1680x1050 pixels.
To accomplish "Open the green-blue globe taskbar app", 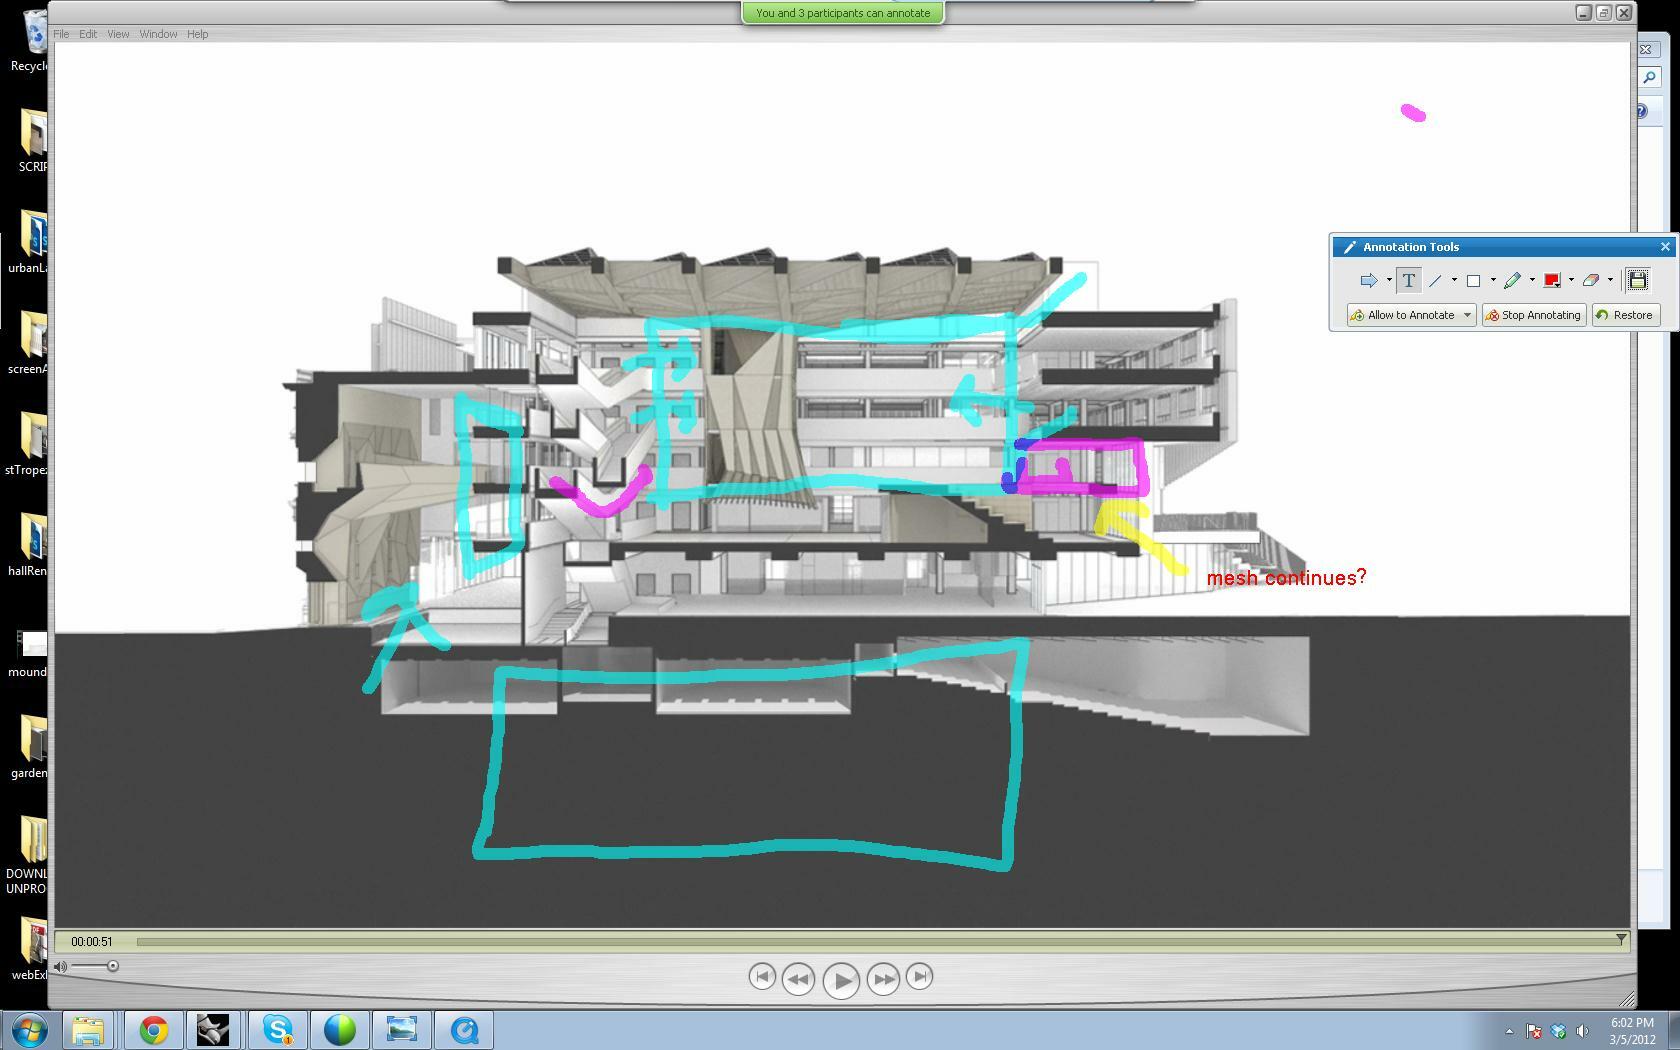I will [339, 1030].
